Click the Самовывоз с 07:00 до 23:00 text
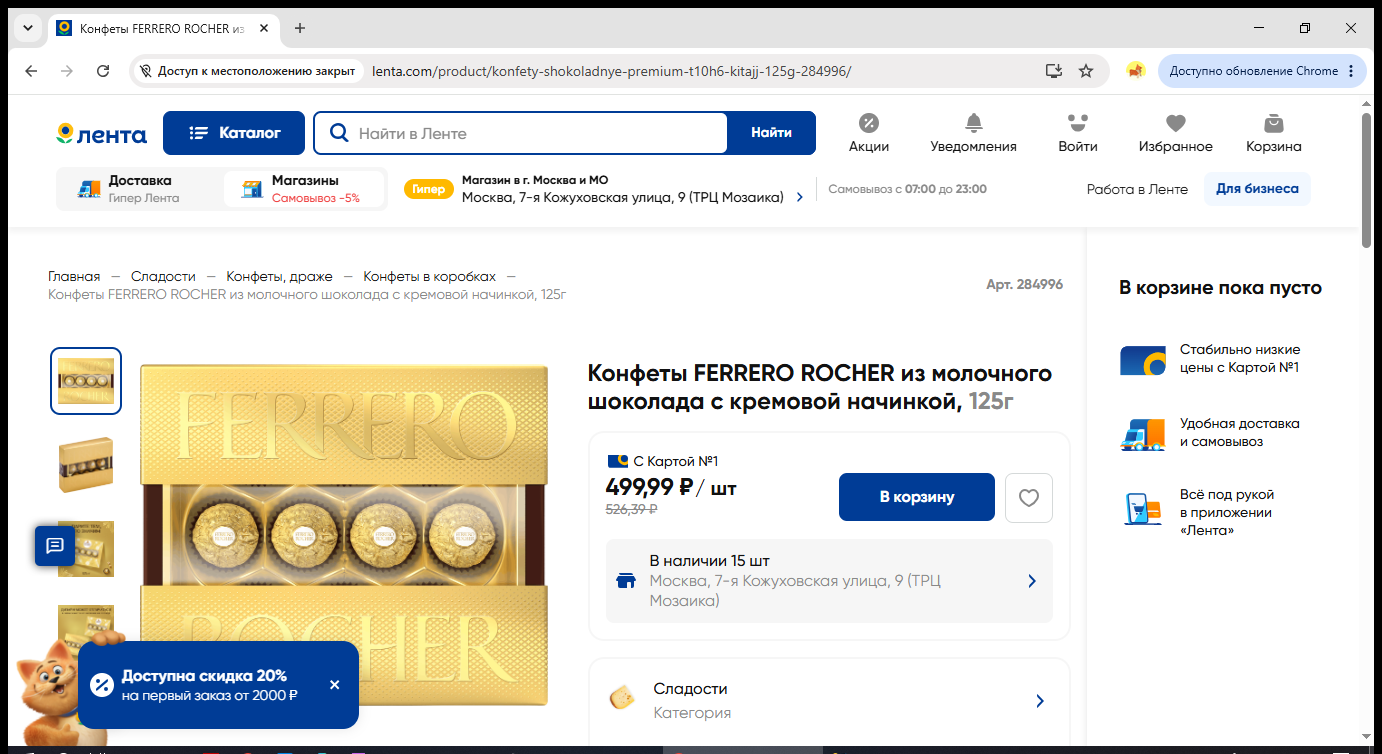The image size is (1382, 754). tap(907, 189)
